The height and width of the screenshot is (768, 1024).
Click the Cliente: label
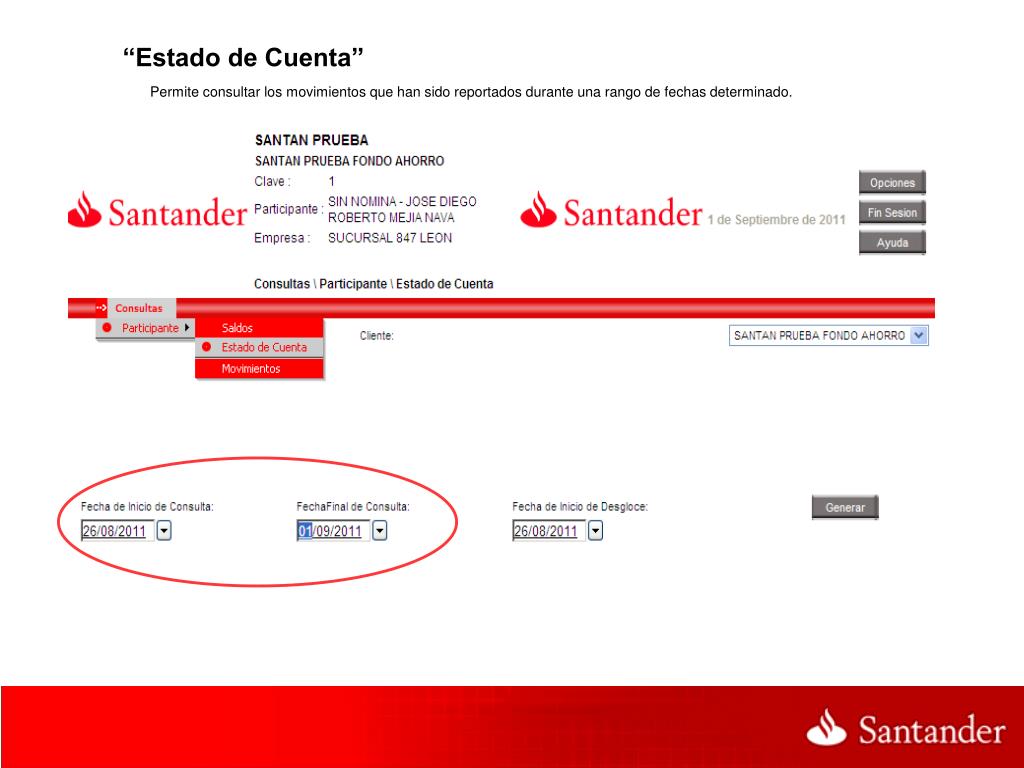point(377,336)
